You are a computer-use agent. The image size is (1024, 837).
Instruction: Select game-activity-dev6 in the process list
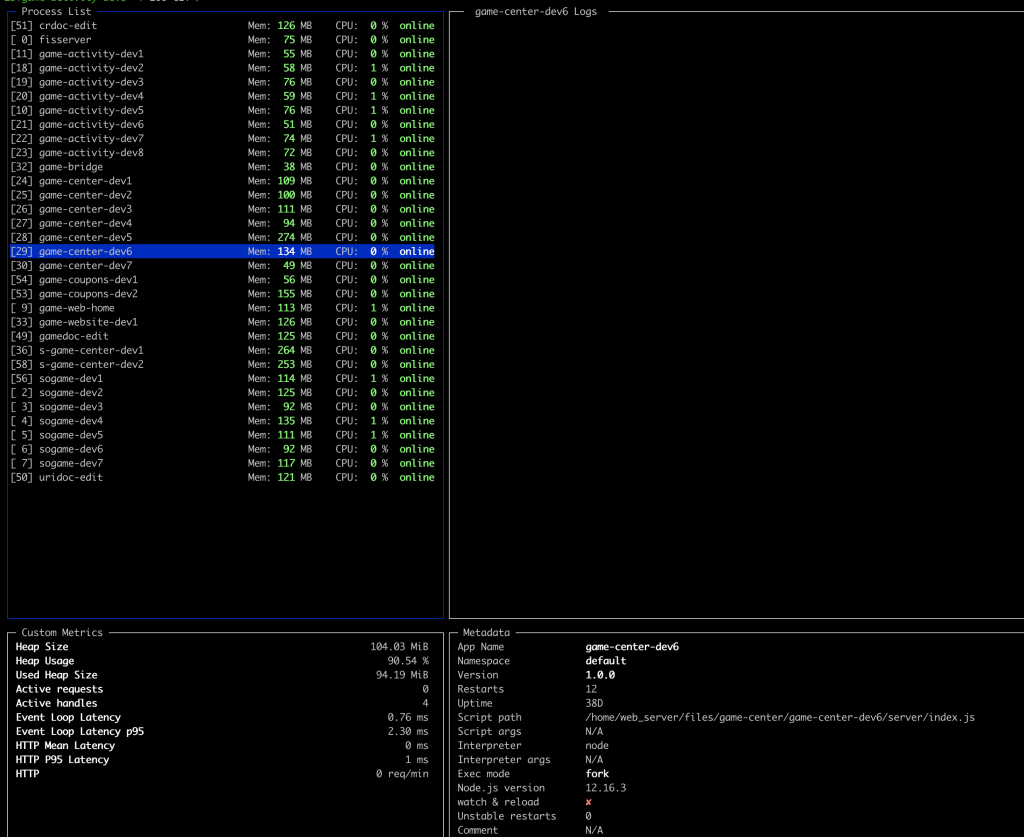click(x=222, y=125)
